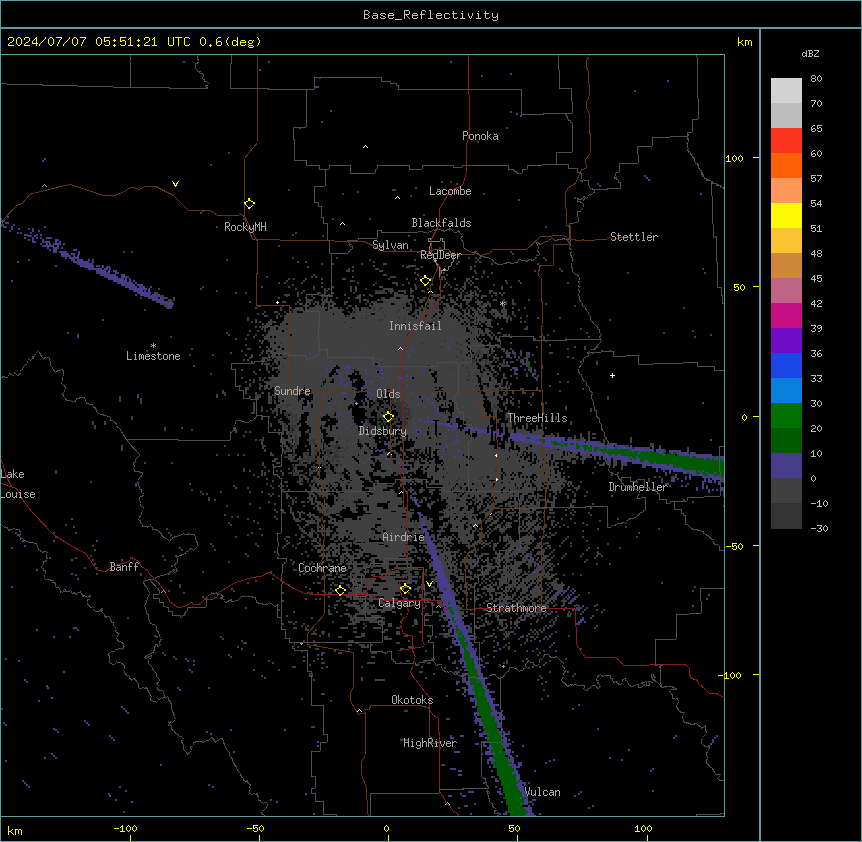Click the Stettler city label

point(634,237)
